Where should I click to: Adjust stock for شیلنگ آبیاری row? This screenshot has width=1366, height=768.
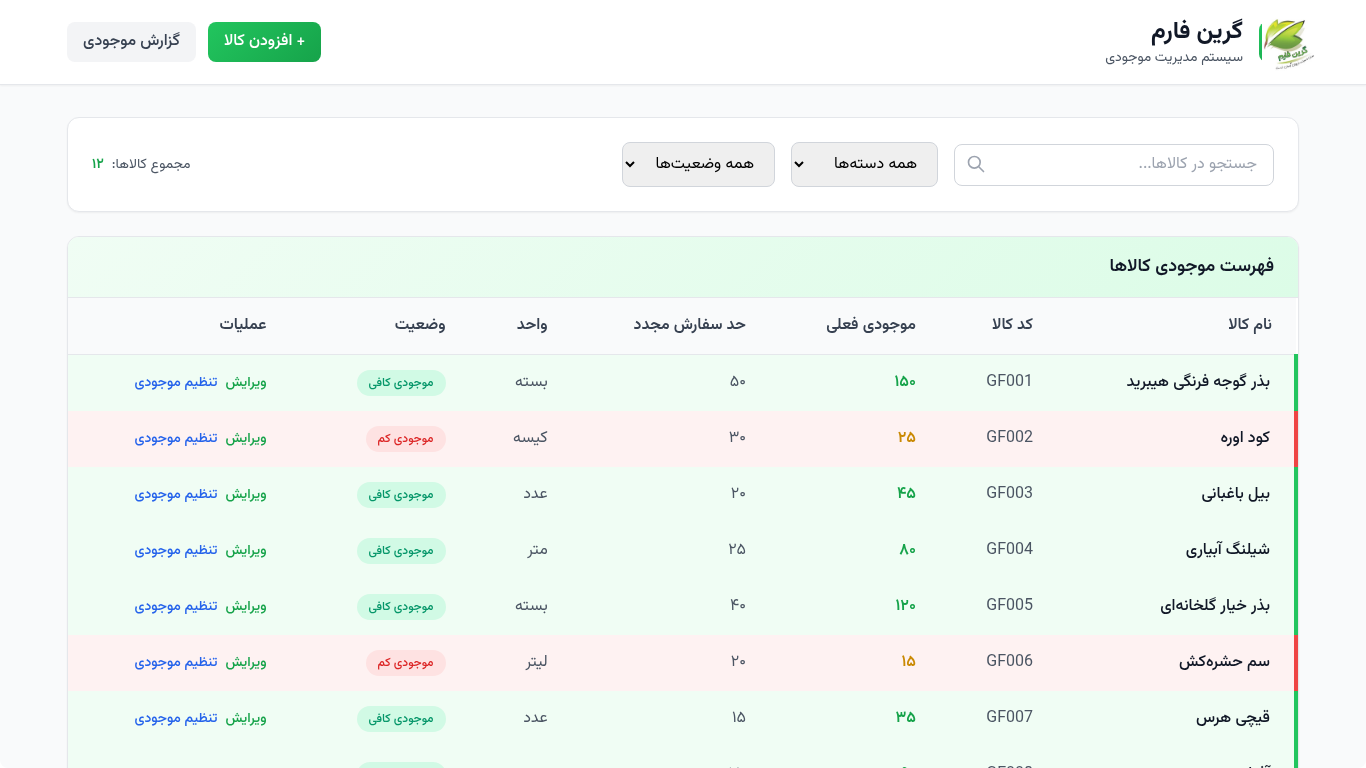pyautogui.click(x=176, y=550)
